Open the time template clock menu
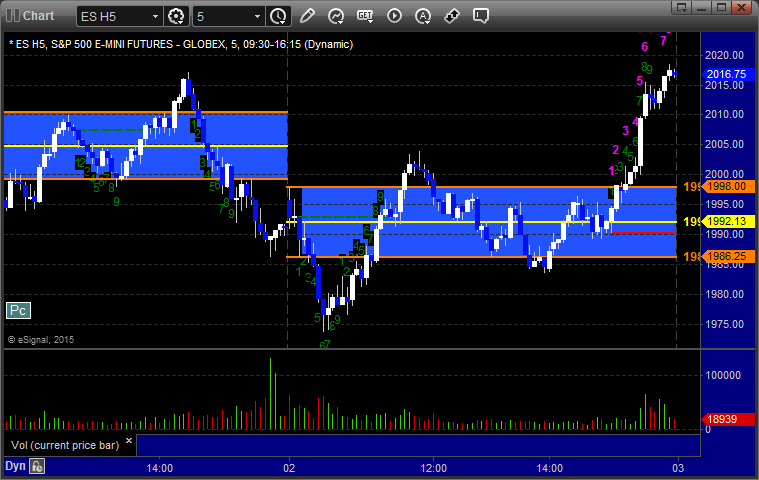 point(278,16)
